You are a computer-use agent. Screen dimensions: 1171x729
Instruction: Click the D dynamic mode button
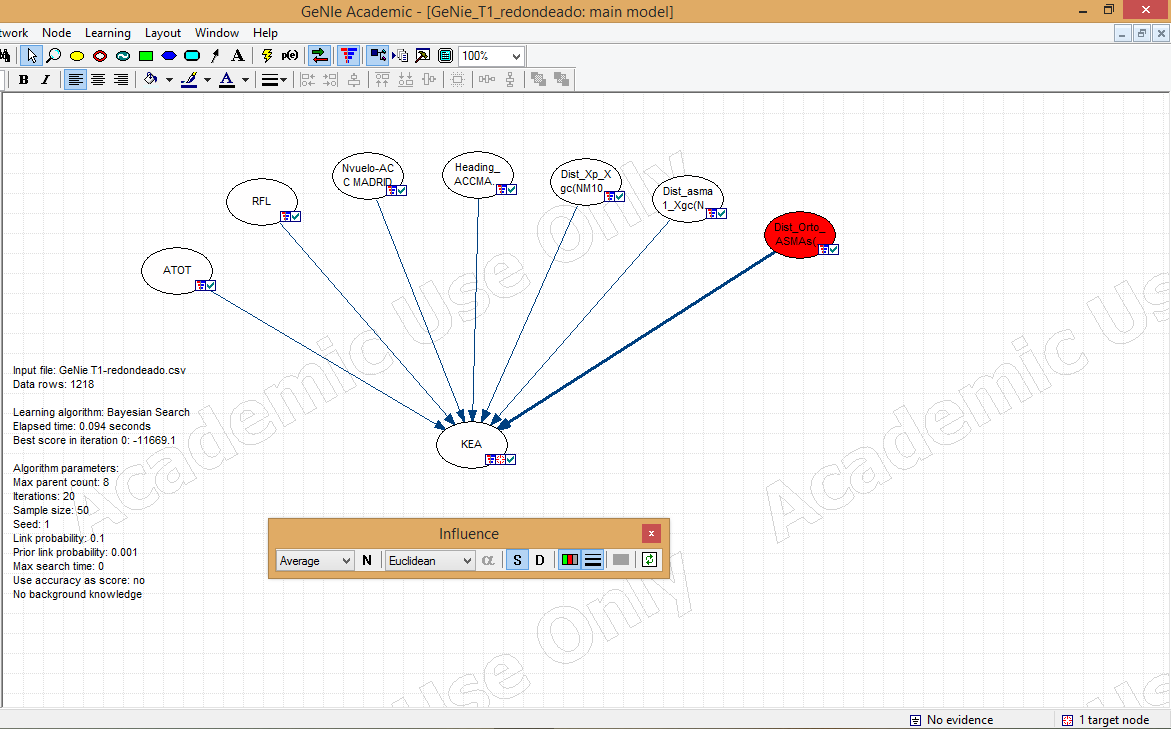(540, 560)
